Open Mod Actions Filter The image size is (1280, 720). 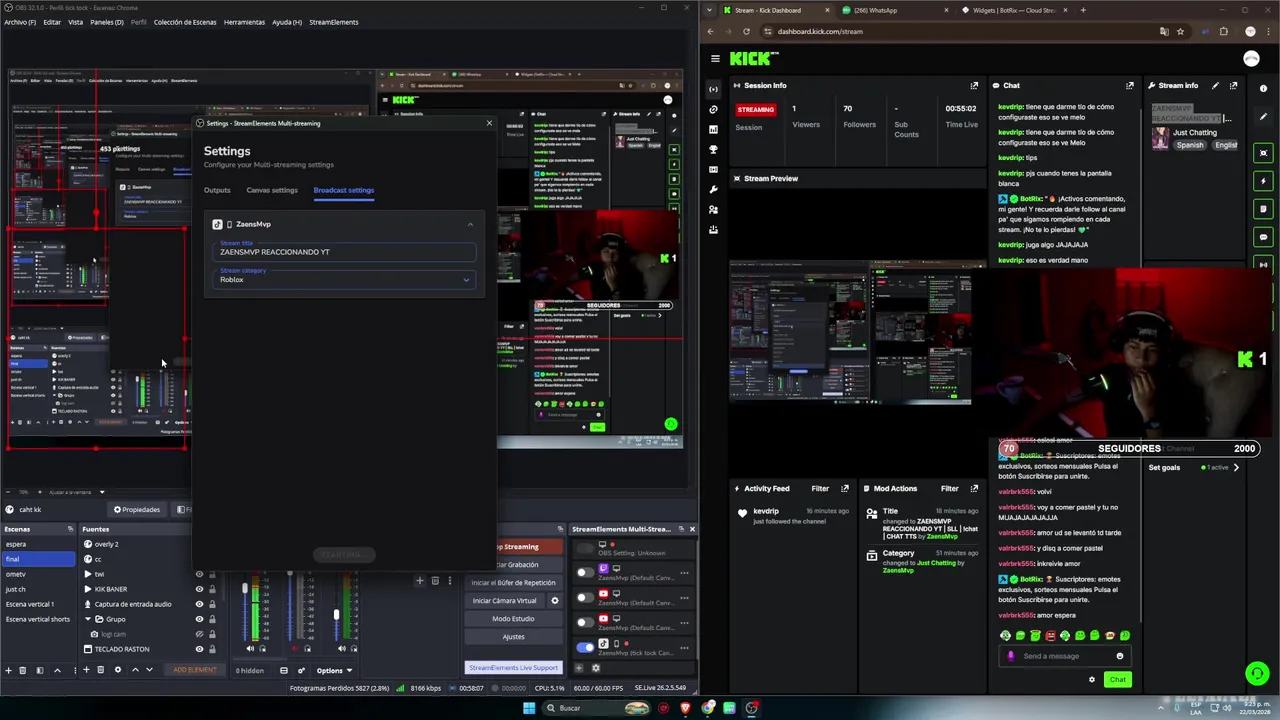pos(949,488)
